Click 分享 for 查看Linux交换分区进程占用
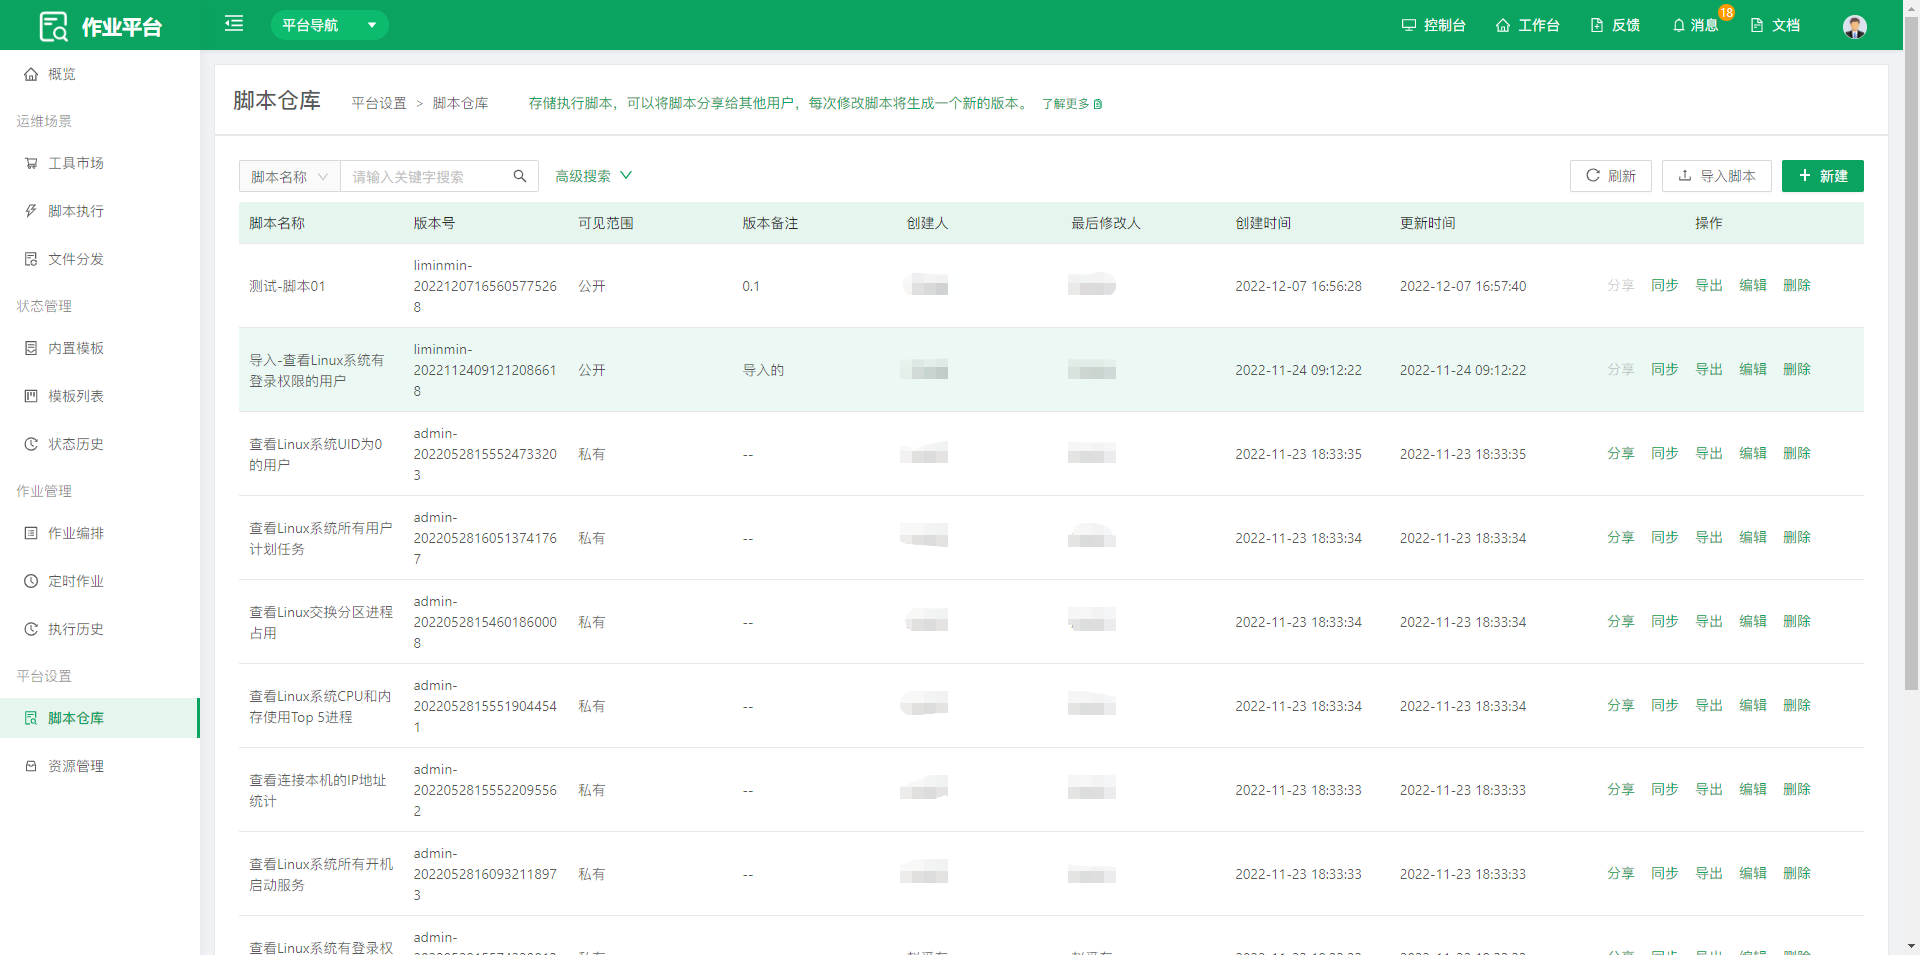The height and width of the screenshot is (955, 1920). [x=1621, y=621]
